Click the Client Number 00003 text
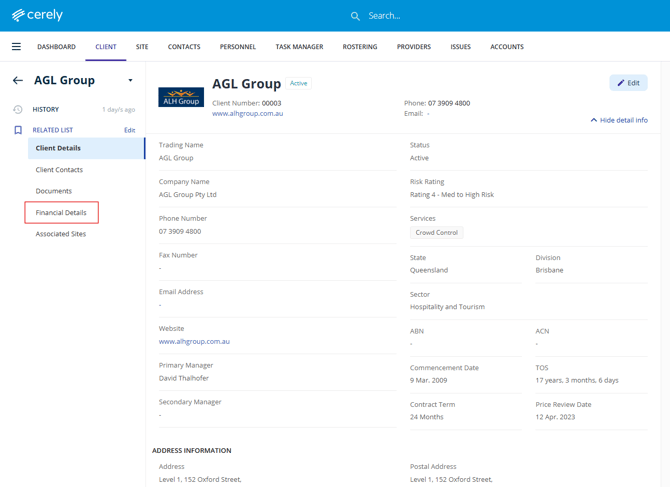This screenshot has height=487, width=670. pyautogui.click(x=247, y=103)
